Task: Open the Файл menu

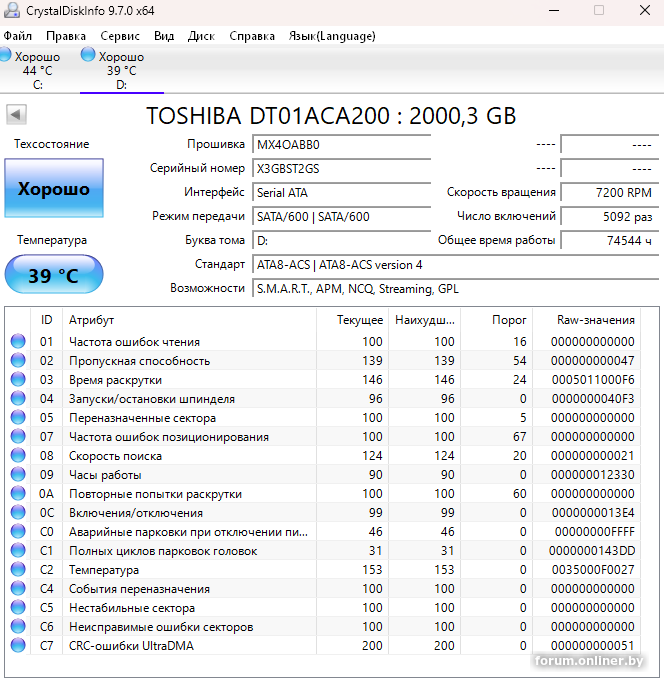Action: 17,36
